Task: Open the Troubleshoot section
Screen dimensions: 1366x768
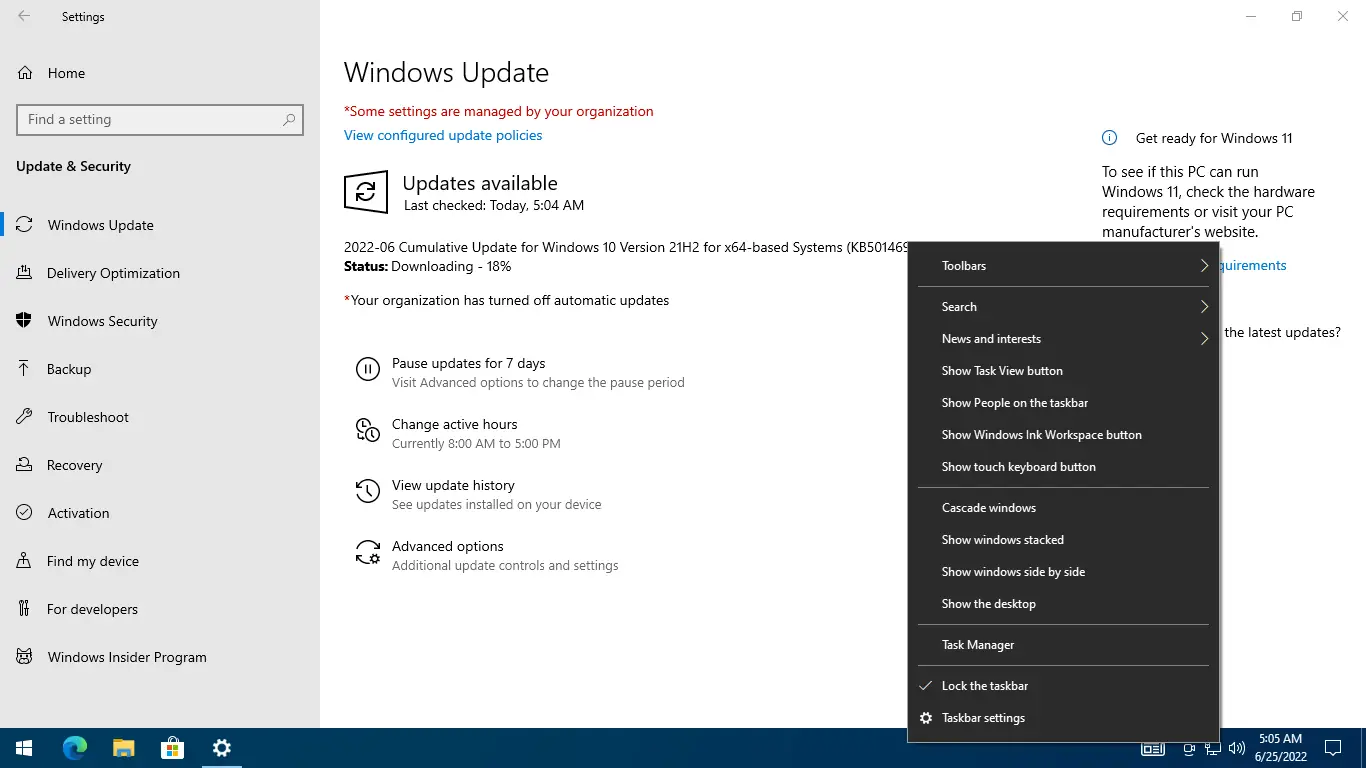Action: (160, 417)
